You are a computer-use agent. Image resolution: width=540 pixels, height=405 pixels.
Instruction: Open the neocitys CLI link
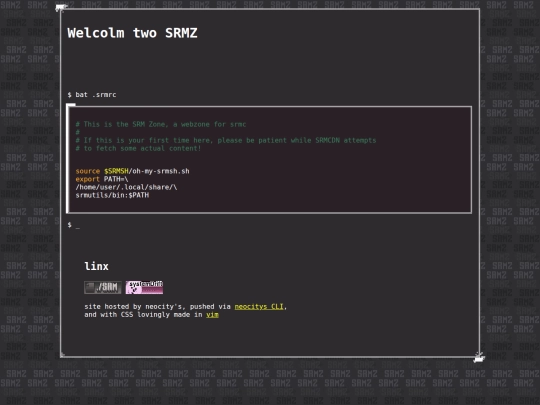(259, 307)
